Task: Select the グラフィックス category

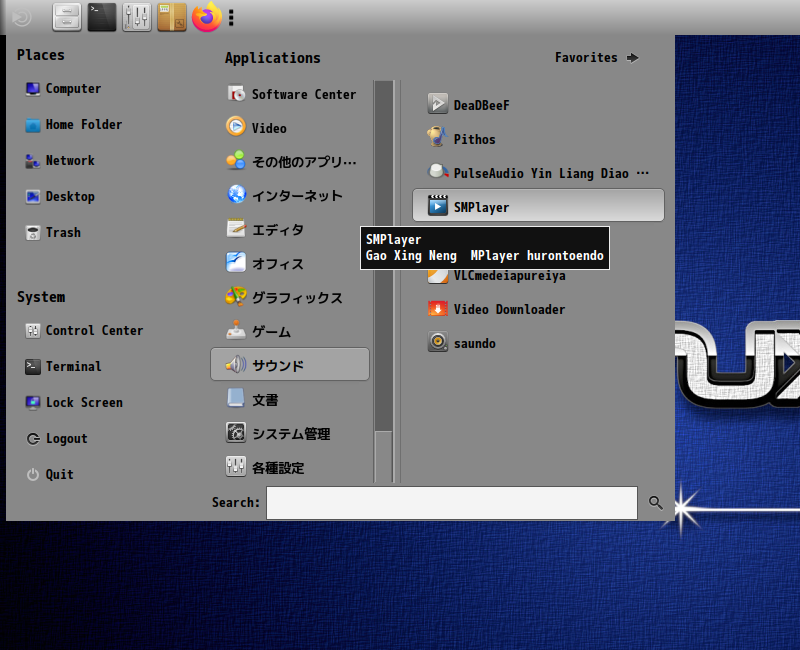Action: pos(290,297)
